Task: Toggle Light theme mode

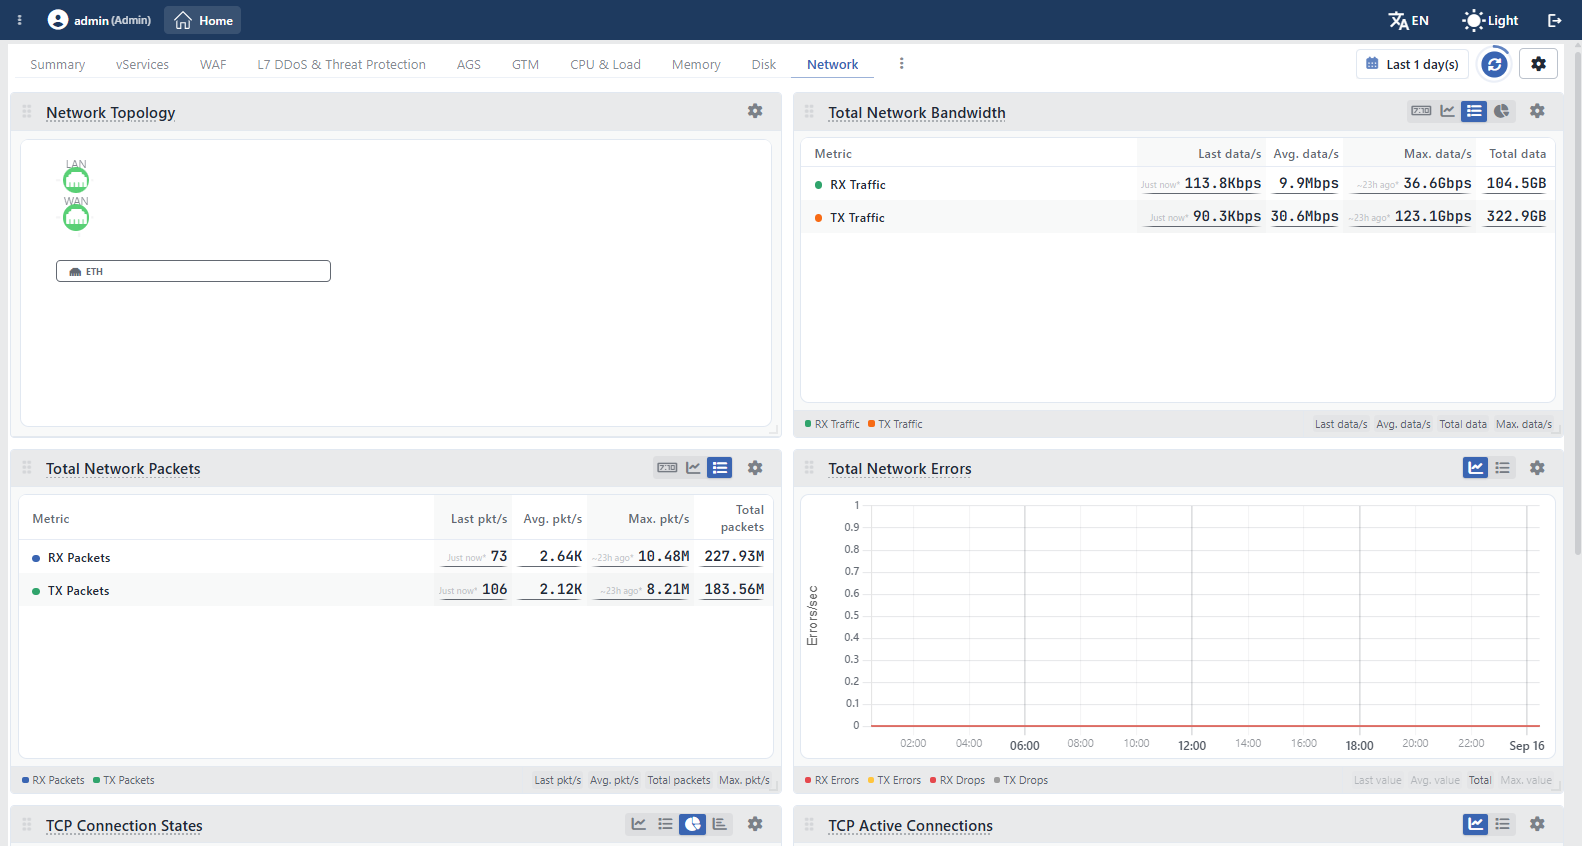Action: pos(1490,20)
